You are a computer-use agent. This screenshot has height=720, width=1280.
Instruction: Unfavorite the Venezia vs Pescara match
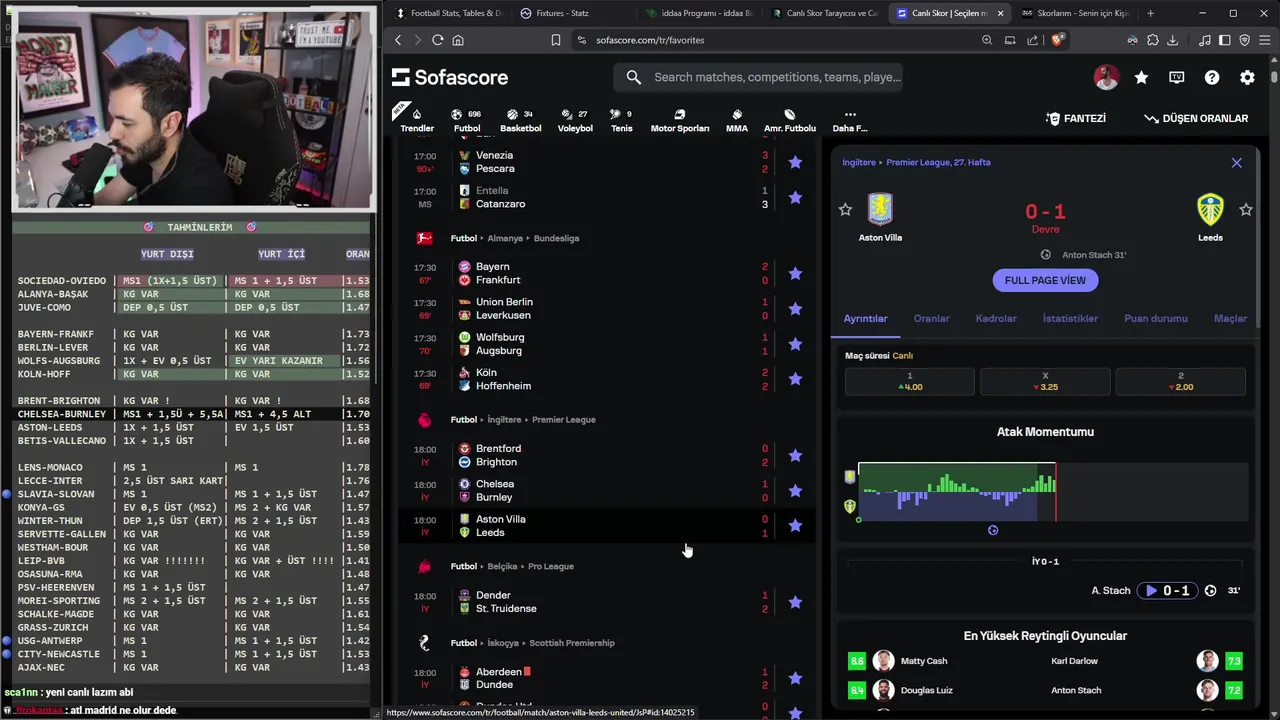795,162
